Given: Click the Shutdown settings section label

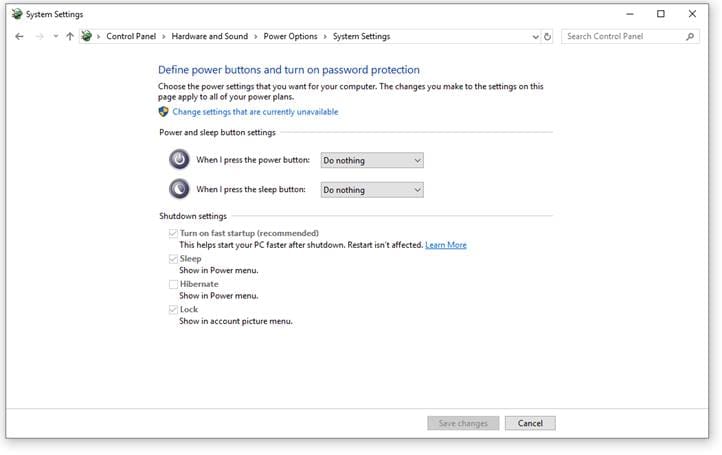Looking at the screenshot, I should coord(193,216).
